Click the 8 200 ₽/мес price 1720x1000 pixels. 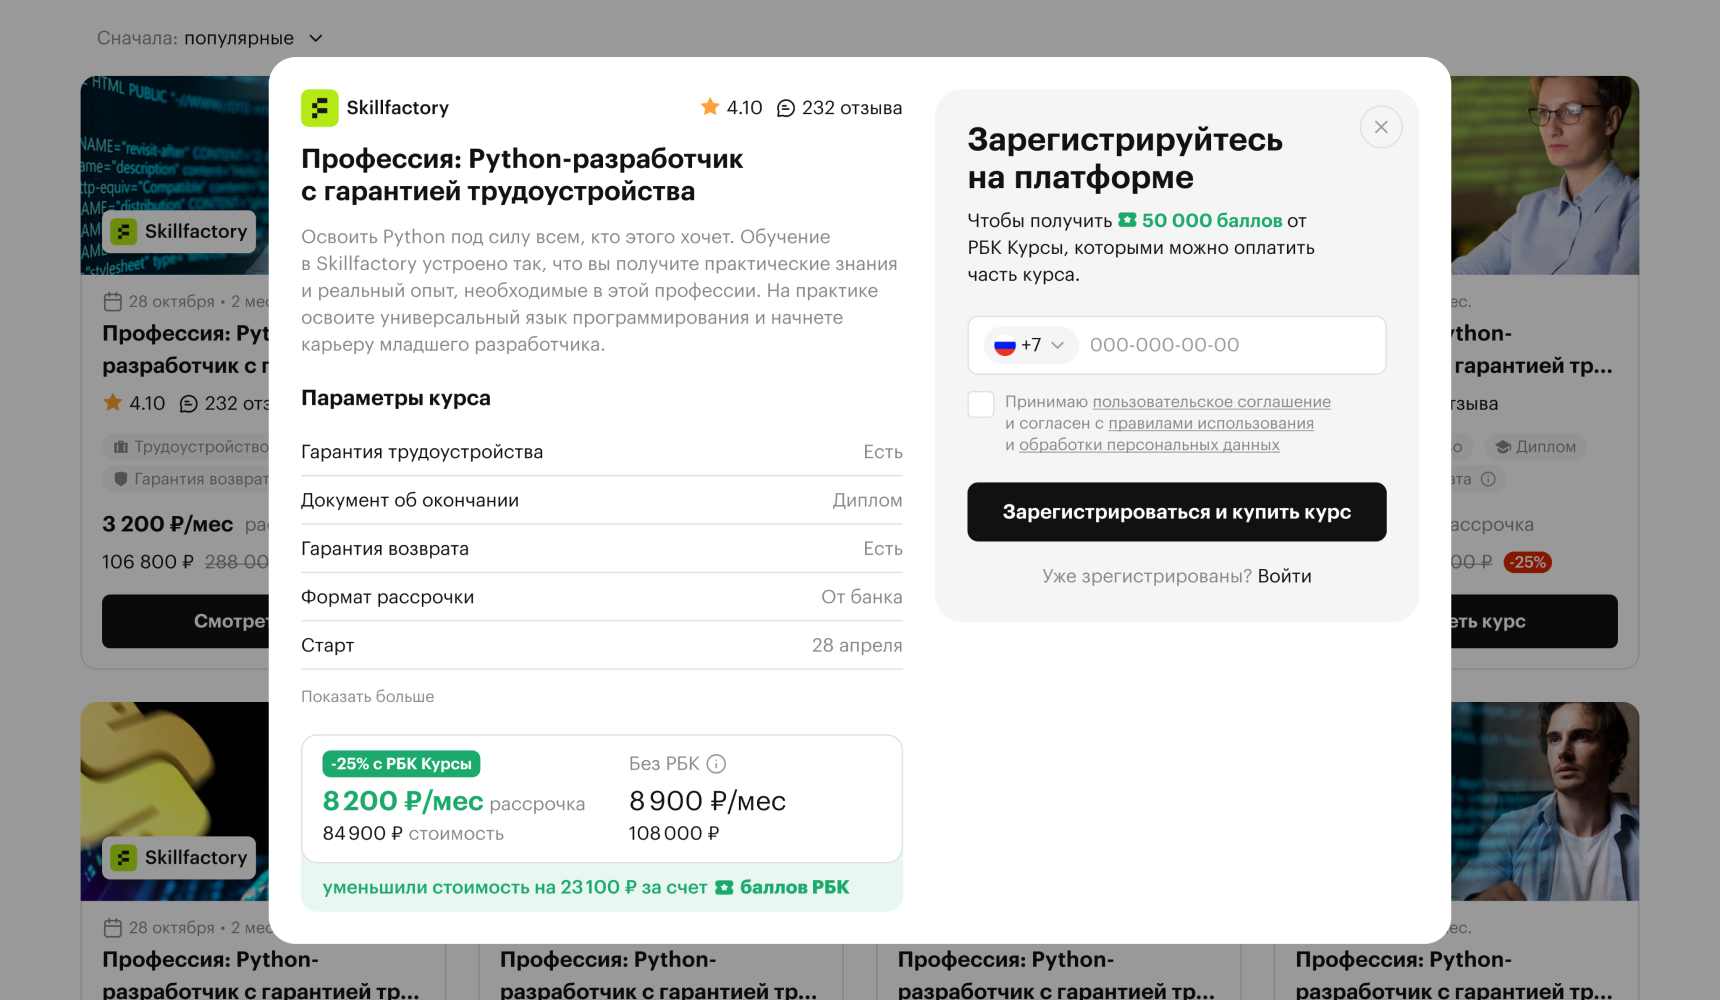[403, 801]
